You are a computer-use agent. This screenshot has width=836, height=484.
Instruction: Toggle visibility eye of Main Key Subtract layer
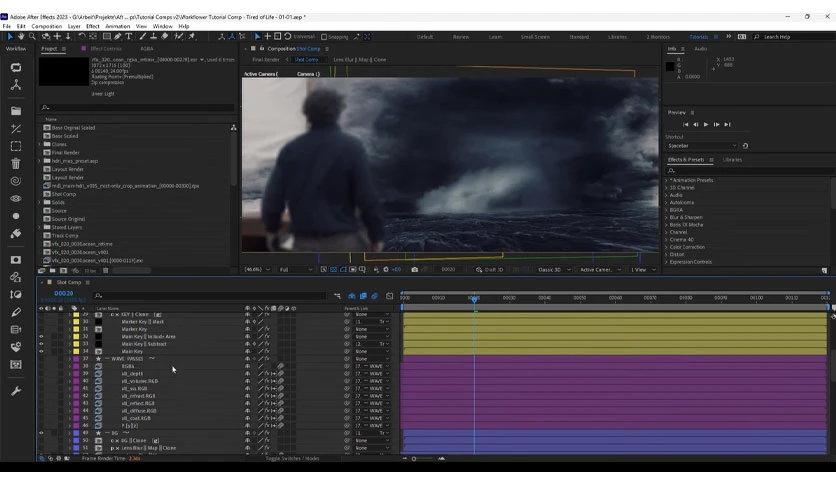tap(41, 344)
